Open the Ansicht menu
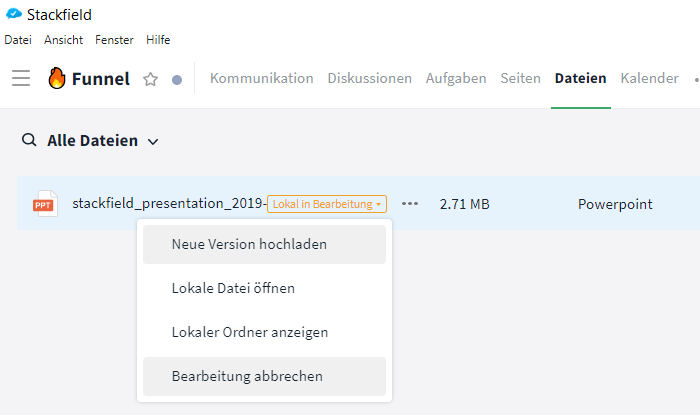This screenshot has height=415, width=700. 63,40
